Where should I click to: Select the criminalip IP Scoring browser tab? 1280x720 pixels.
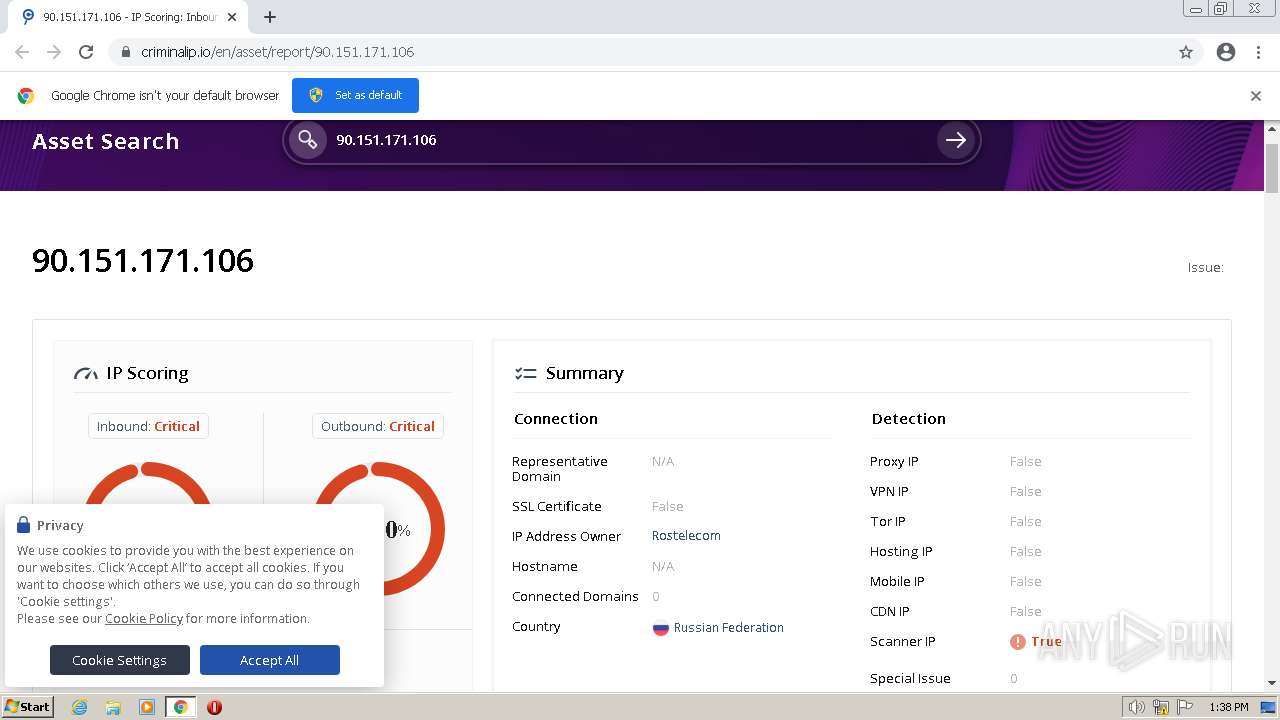[128, 17]
